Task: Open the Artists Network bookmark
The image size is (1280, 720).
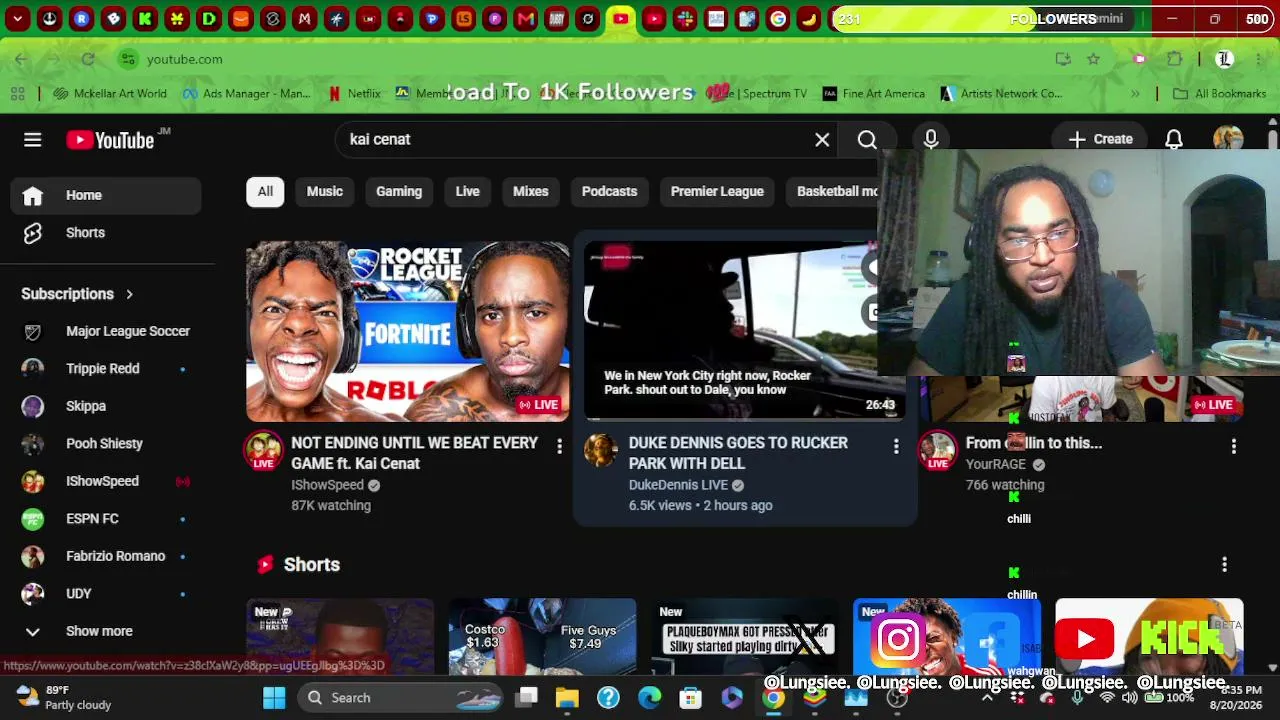Action: 1001,94
